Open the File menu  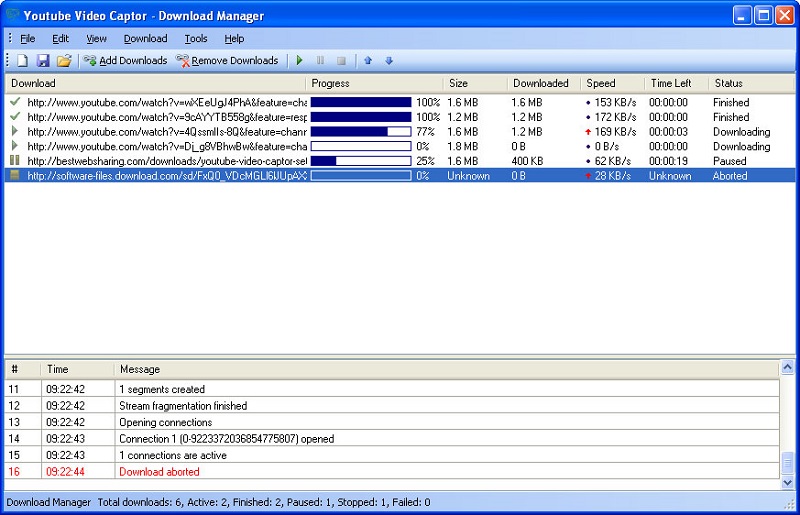tap(28, 39)
